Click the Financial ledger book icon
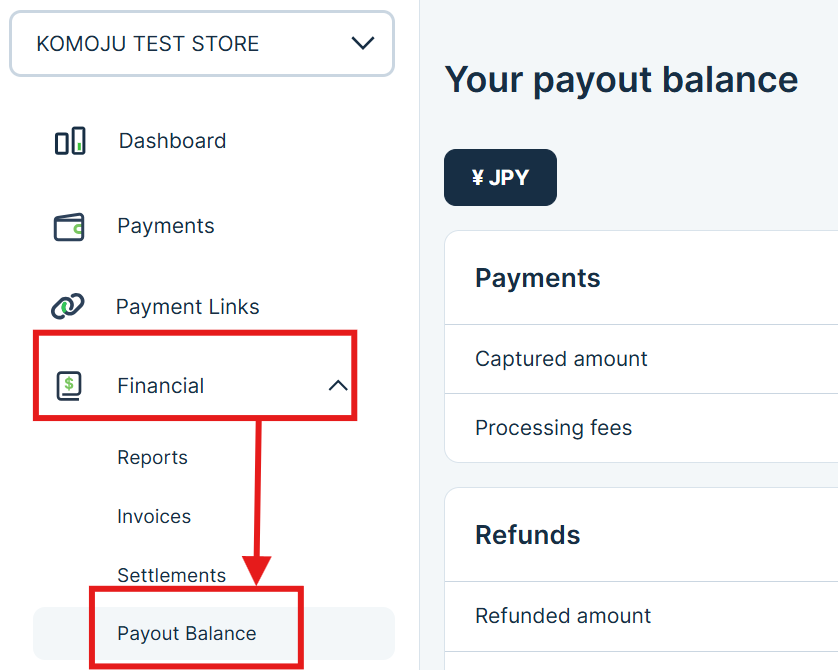The height and width of the screenshot is (670, 838). [x=69, y=385]
